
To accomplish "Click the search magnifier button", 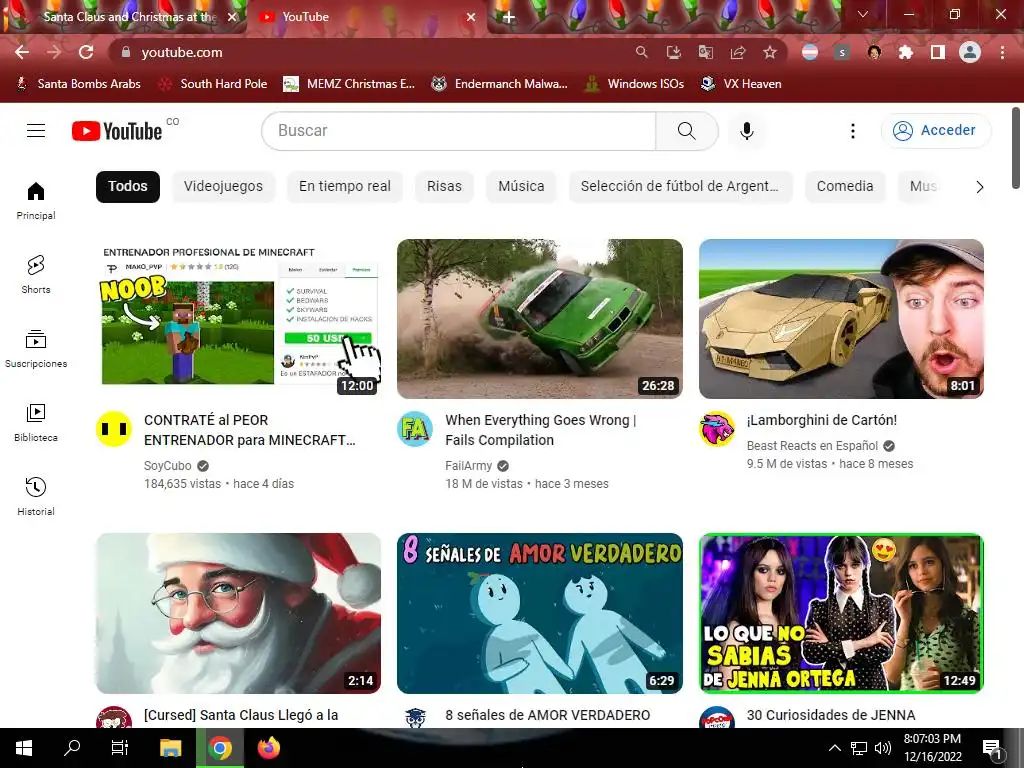I will (x=687, y=131).
